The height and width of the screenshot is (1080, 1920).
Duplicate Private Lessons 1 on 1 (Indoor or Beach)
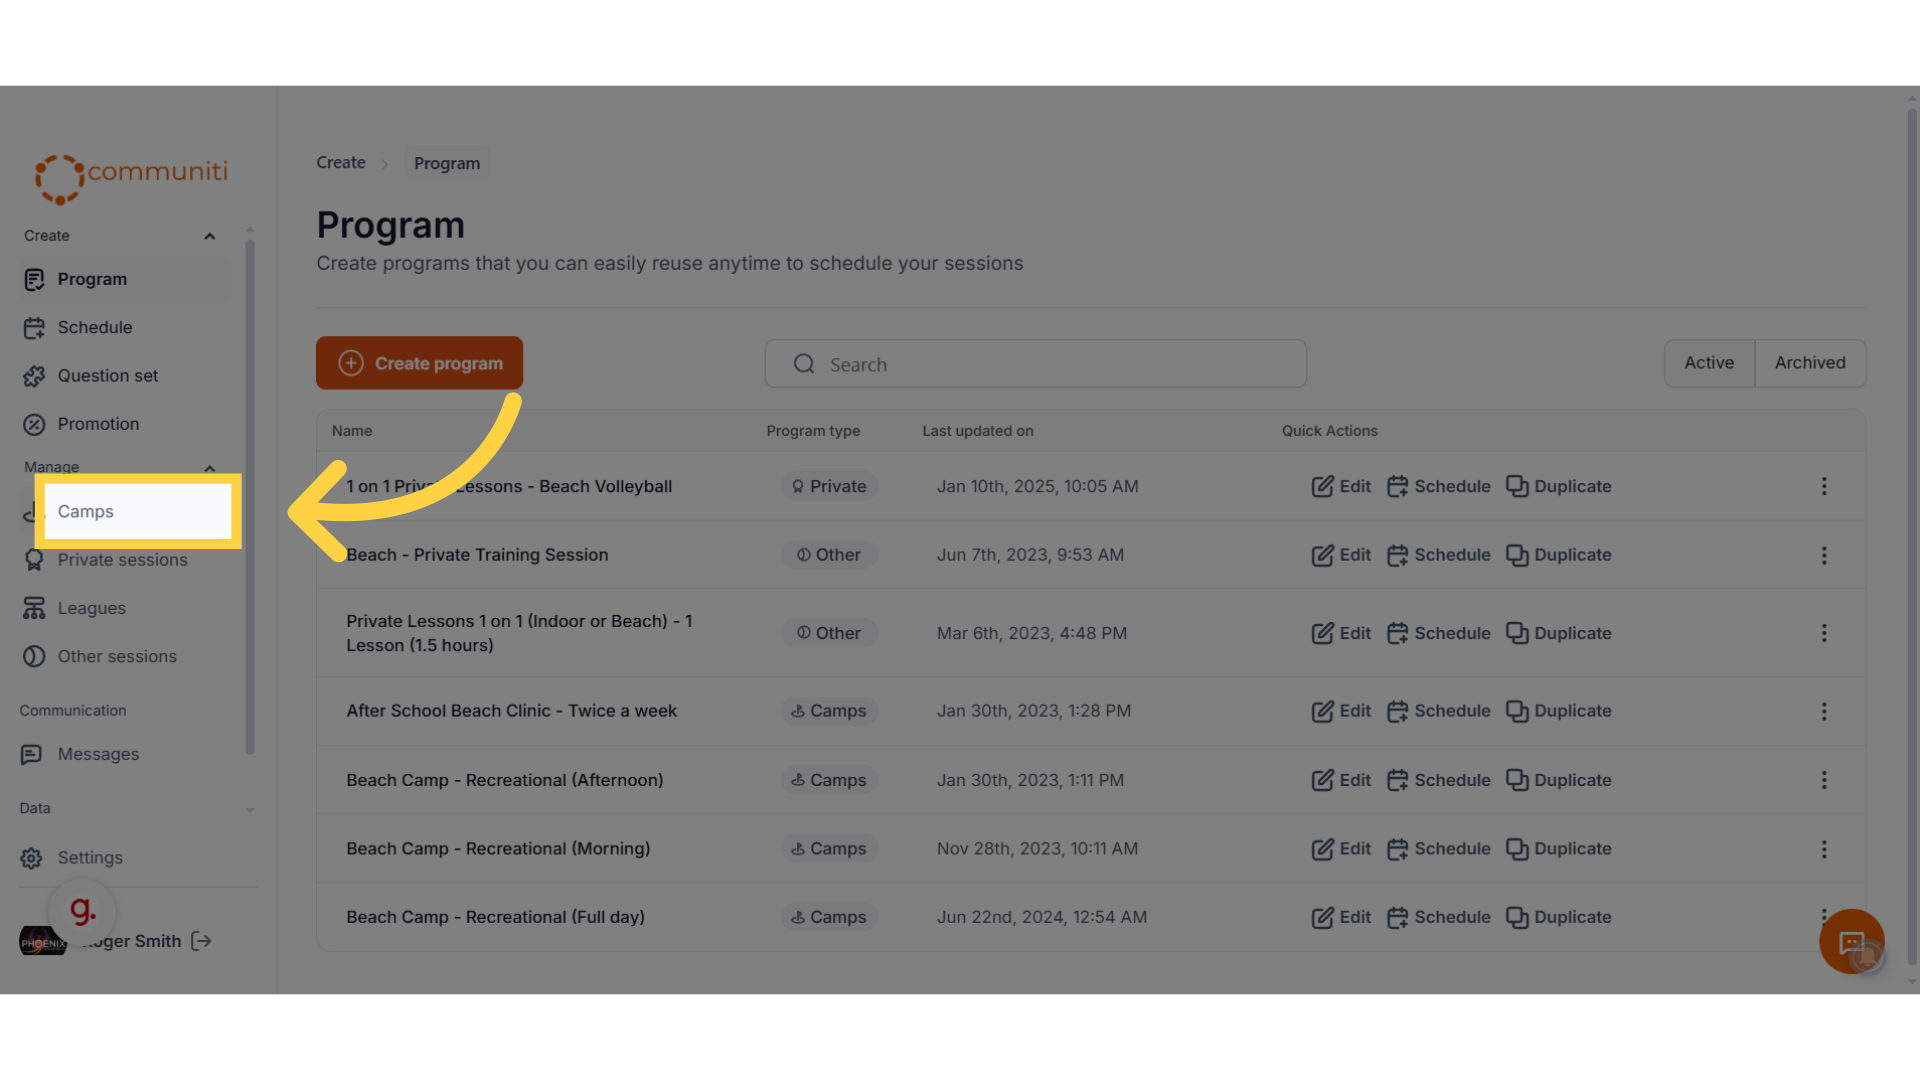[1559, 633]
